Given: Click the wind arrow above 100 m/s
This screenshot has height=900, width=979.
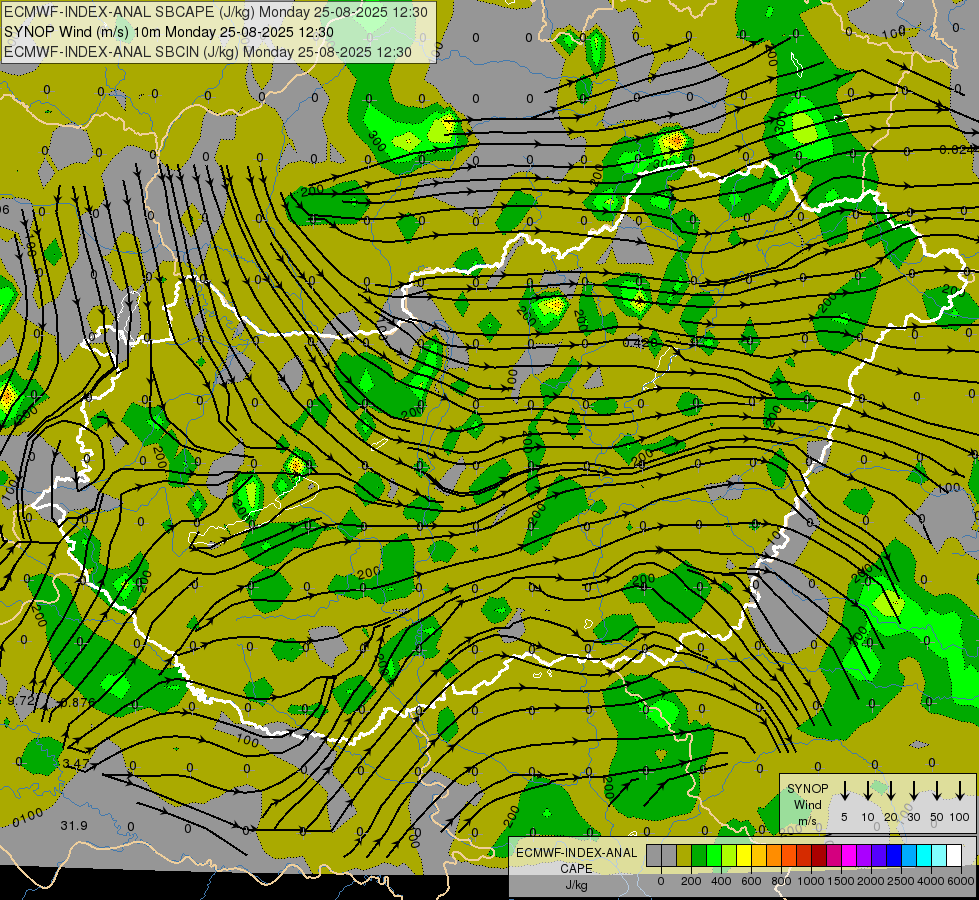Looking at the screenshot, I should point(960,791).
